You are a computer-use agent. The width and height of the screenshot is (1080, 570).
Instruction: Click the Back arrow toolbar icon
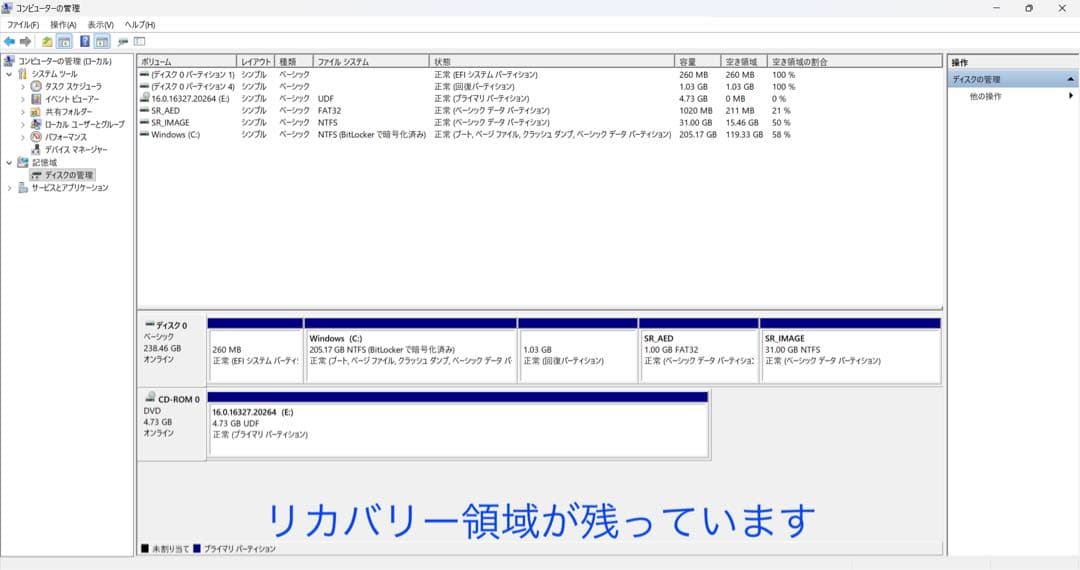click(10, 42)
